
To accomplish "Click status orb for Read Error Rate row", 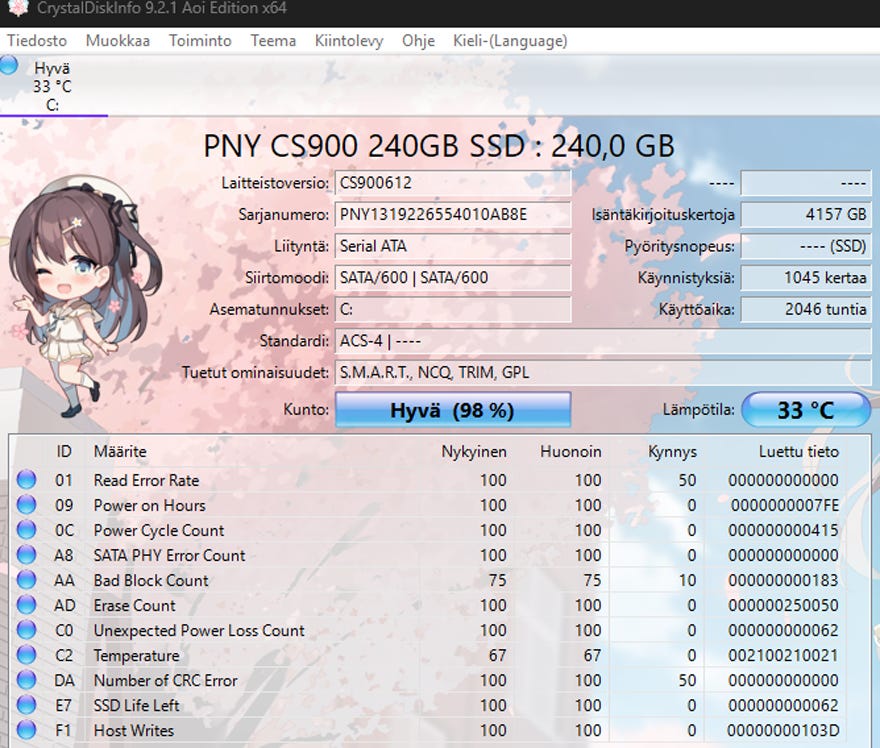I will (26, 480).
